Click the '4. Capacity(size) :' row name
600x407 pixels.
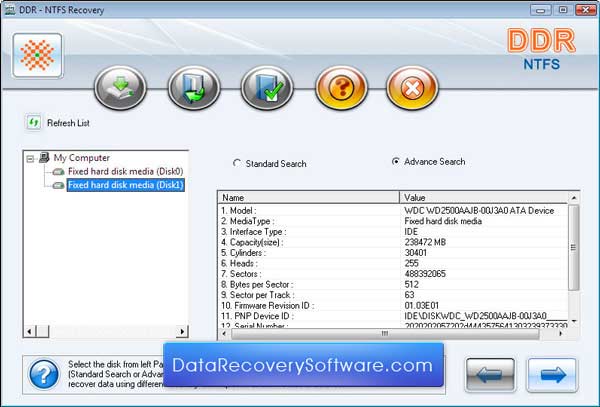(252, 242)
